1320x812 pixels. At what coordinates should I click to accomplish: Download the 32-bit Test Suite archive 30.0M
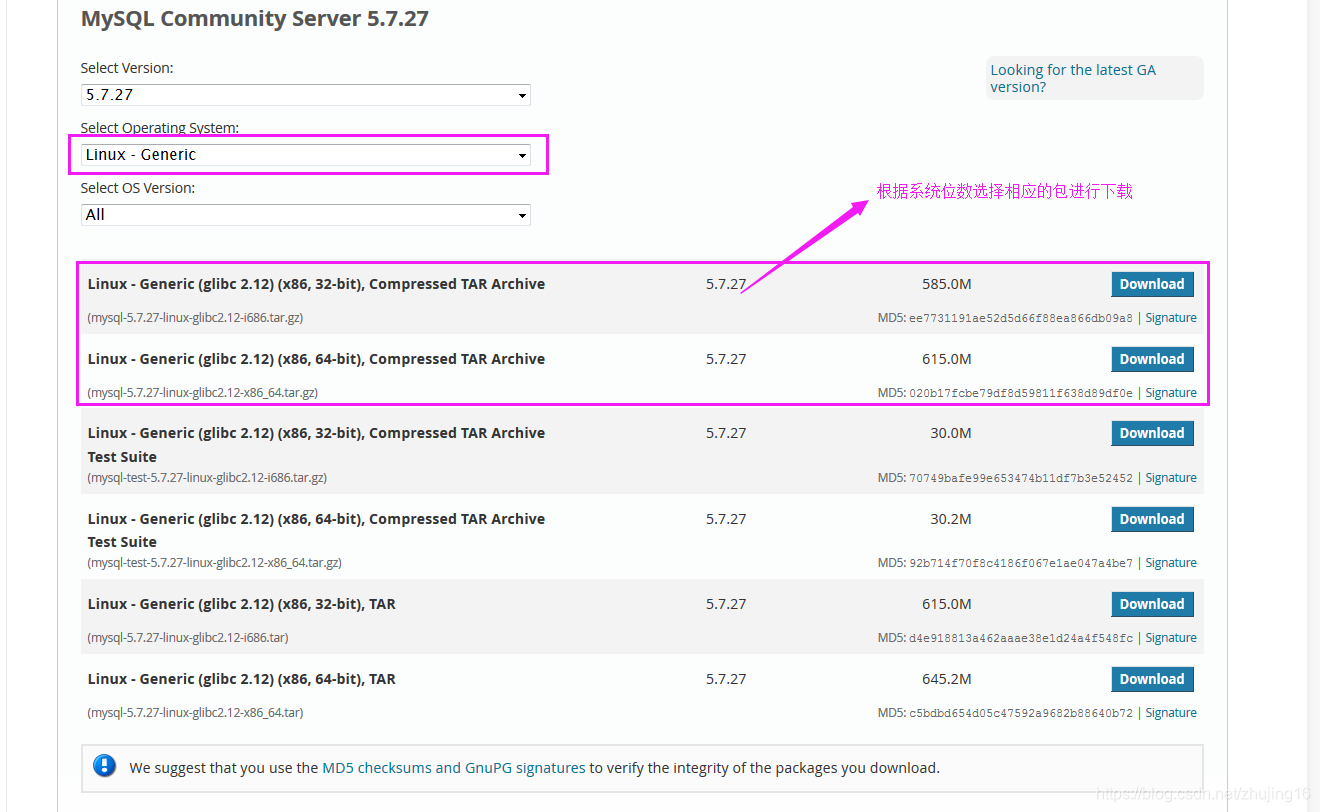point(1152,433)
